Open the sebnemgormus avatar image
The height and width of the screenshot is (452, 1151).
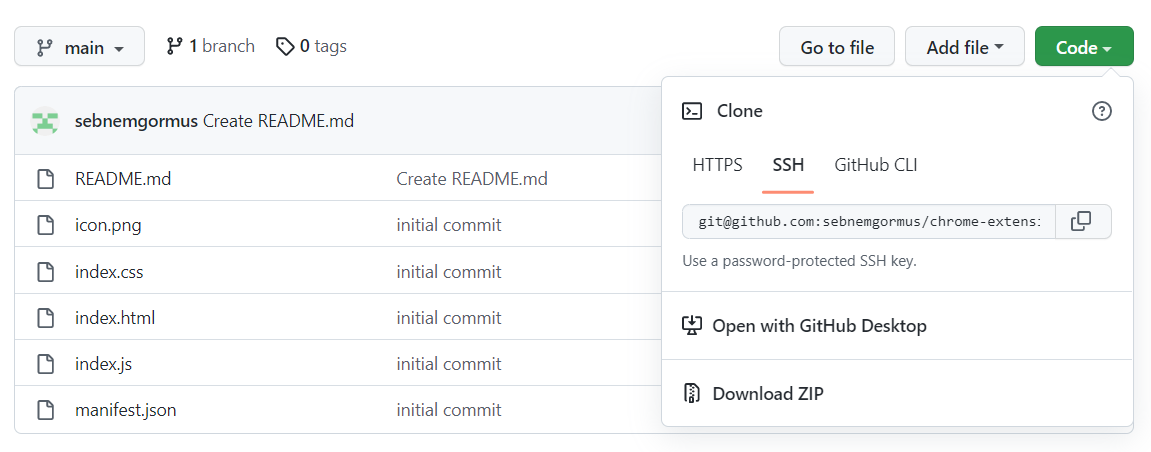pyautogui.click(x=45, y=120)
